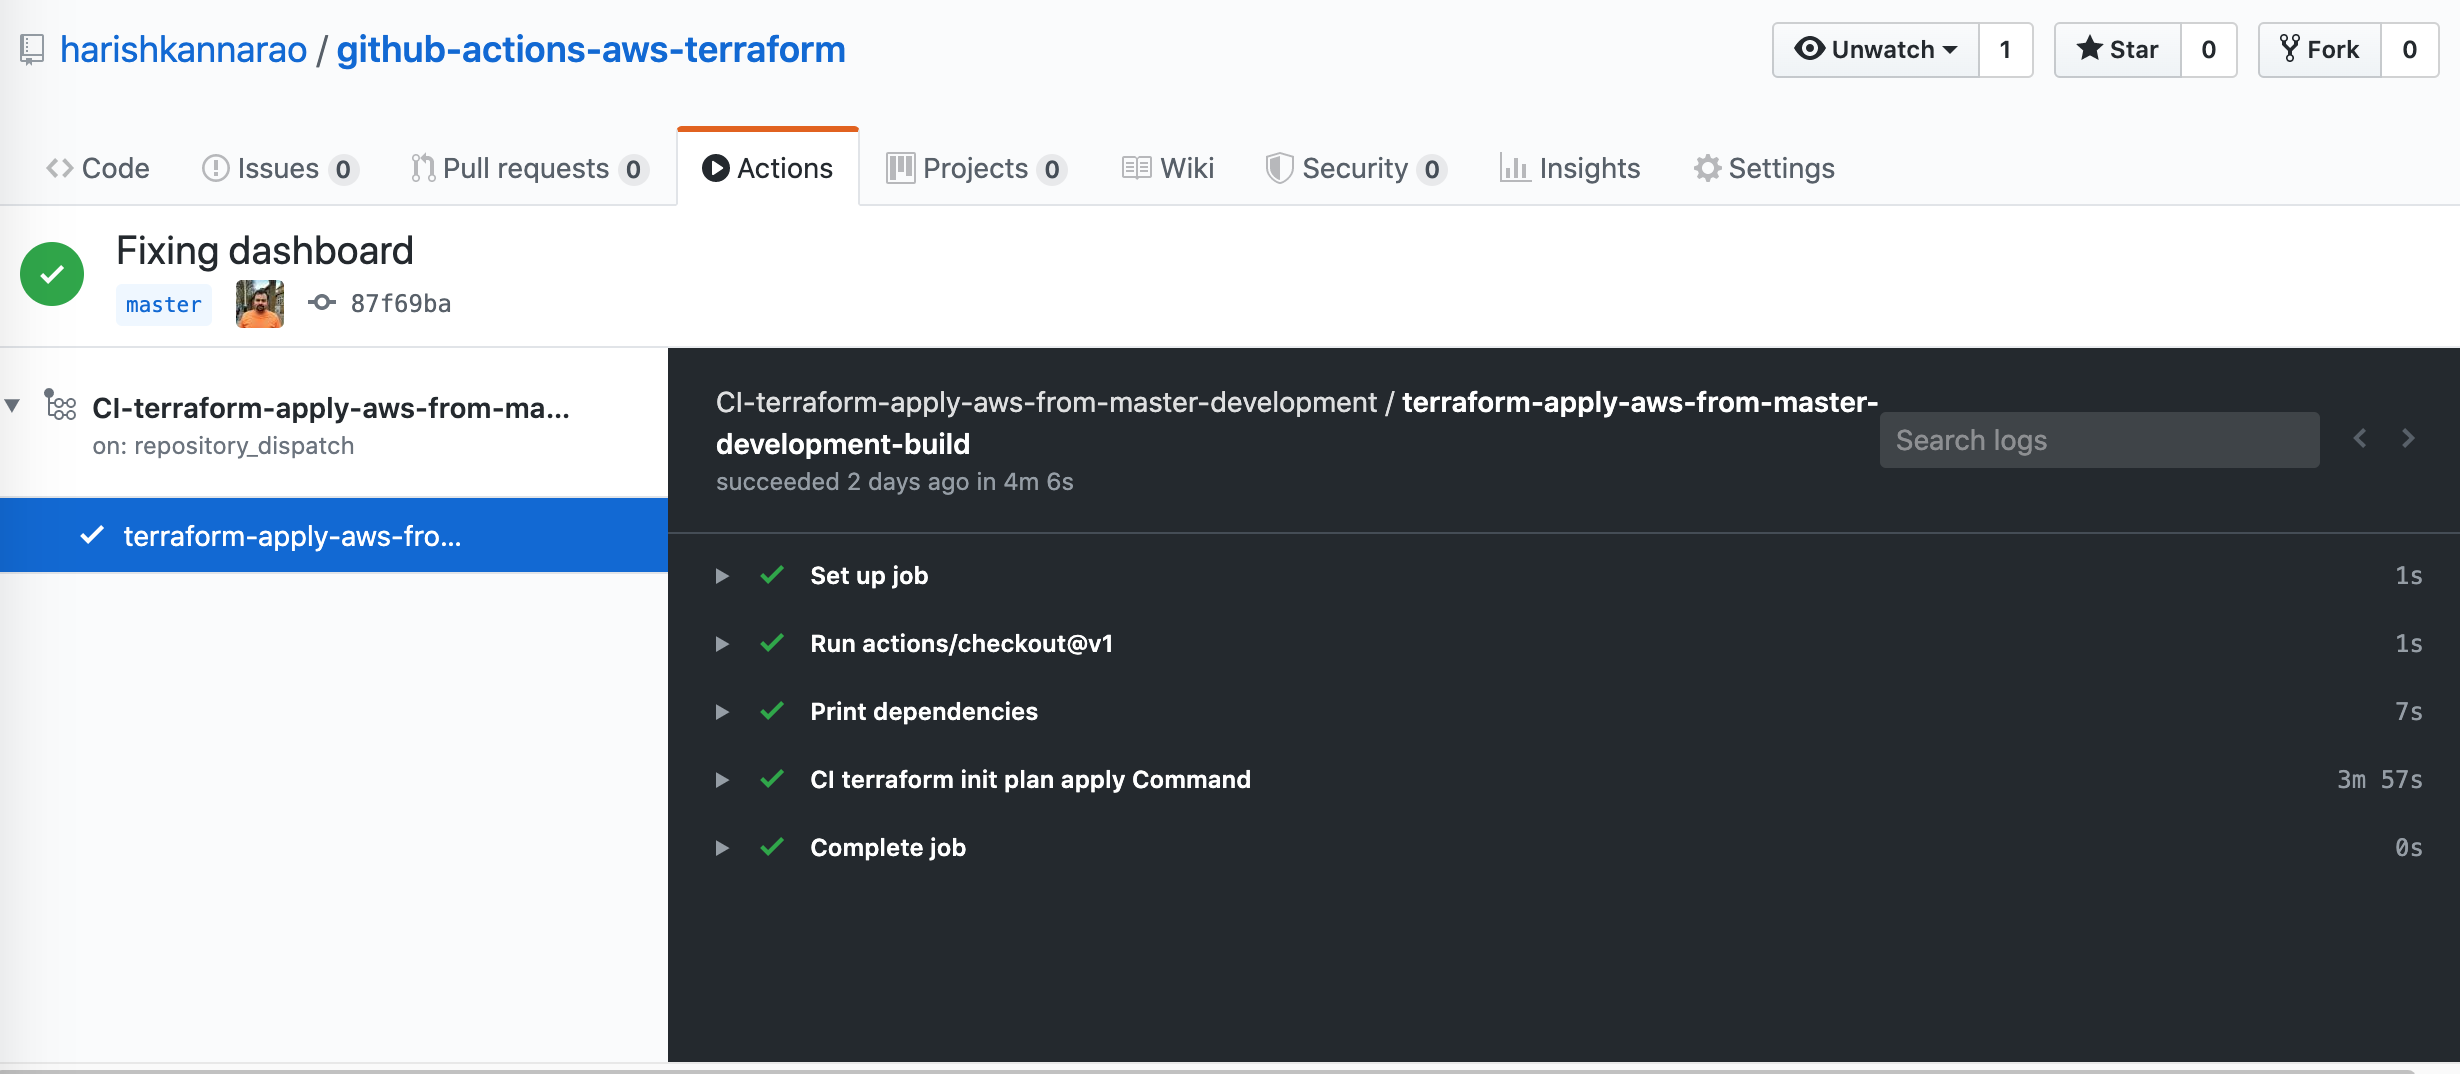2460x1074 pixels.
Task: Select the Actions tab
Action: [768, 168]
